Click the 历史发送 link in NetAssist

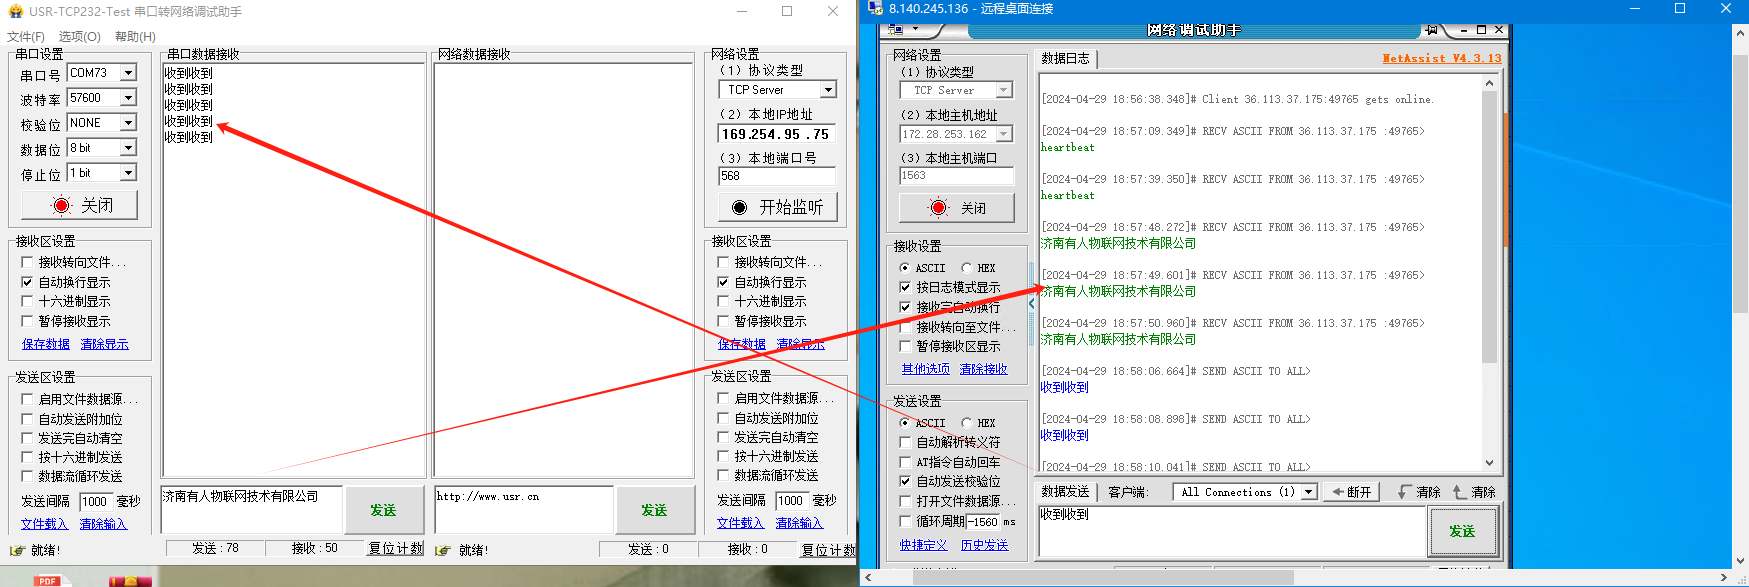click(985, 545)
